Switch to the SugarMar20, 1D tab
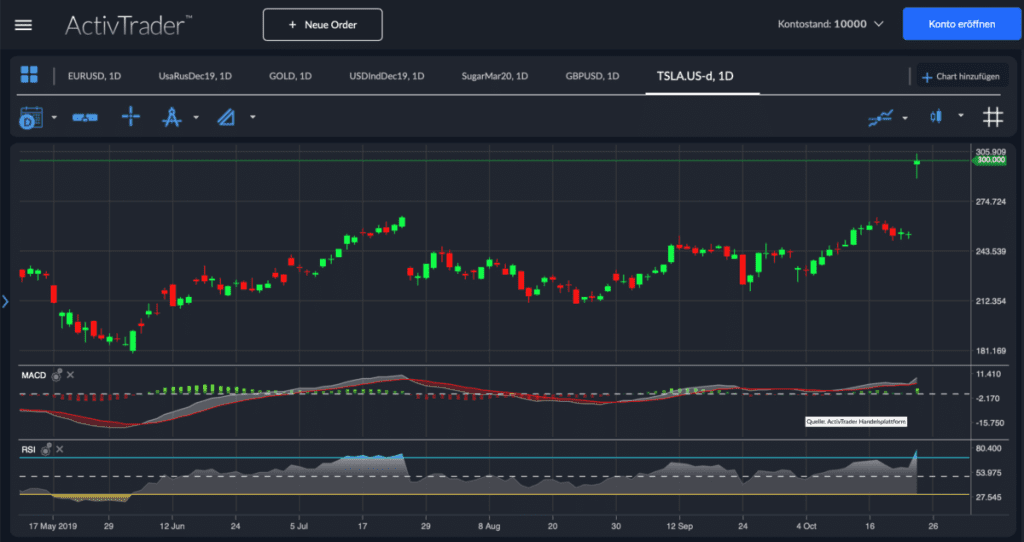The width and height of the screenshot is (1024, 542). click(x=494, y=76)
